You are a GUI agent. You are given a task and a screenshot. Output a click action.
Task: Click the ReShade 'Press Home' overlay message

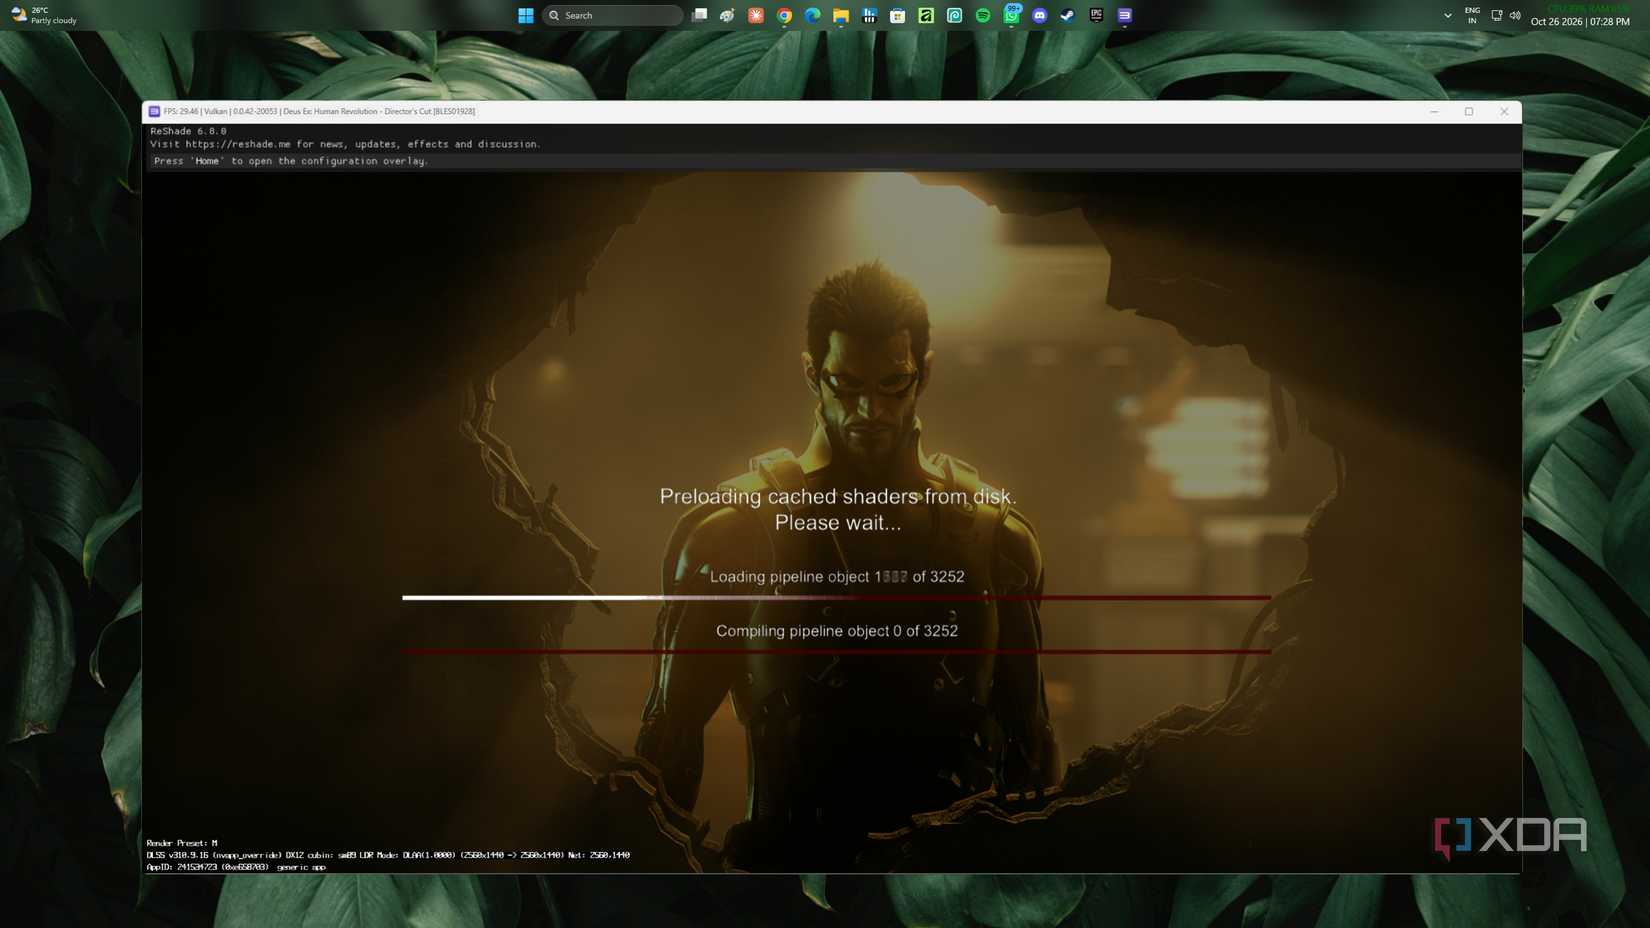click(x=291, y=161)
